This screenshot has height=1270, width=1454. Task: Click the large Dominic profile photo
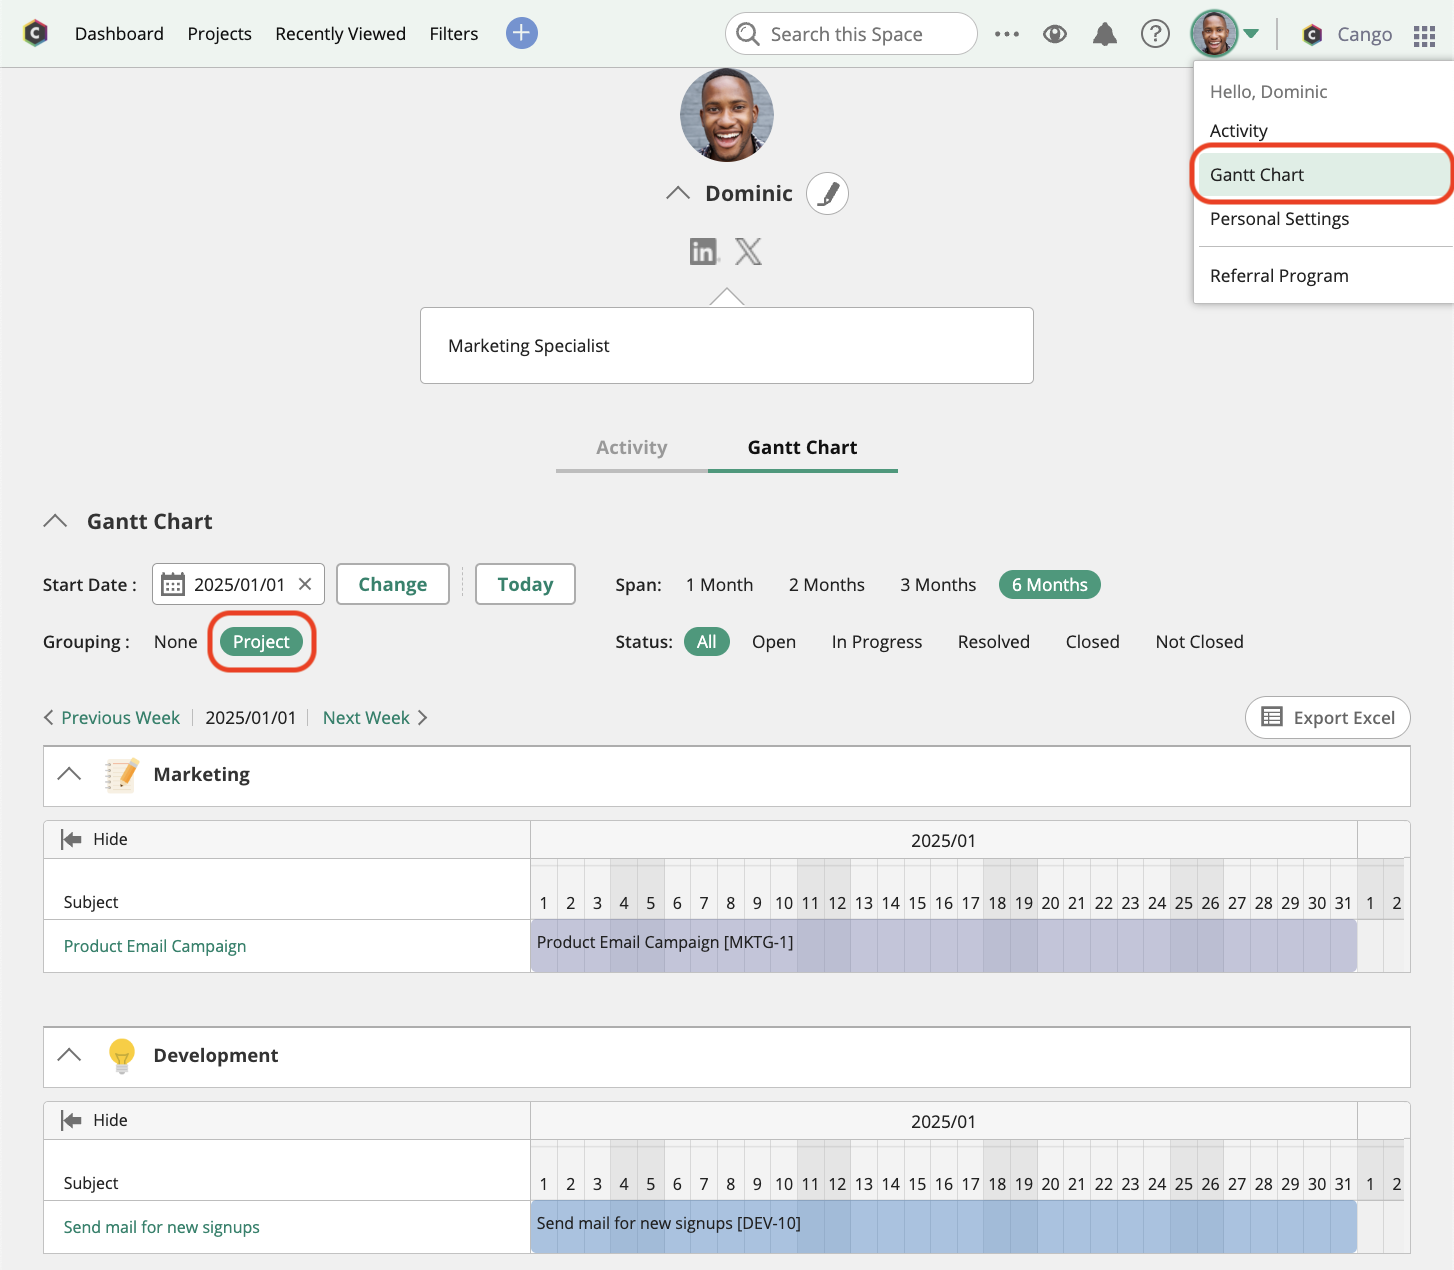pos(727,115)
